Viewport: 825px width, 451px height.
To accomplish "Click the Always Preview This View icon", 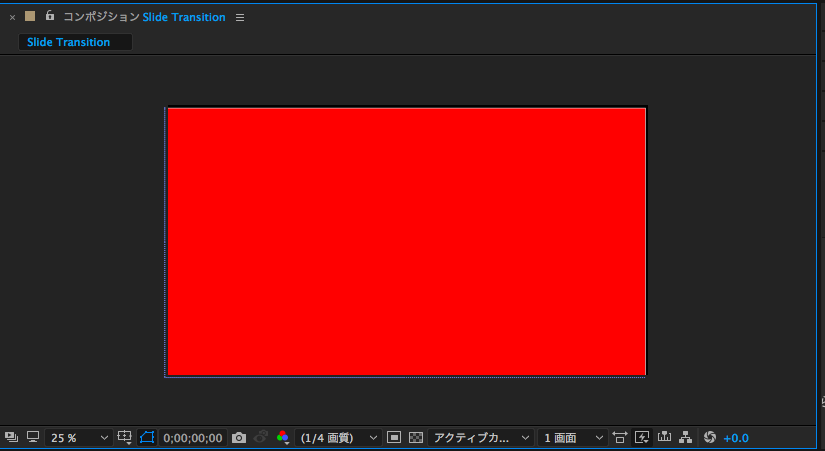I will click(11, 437).
